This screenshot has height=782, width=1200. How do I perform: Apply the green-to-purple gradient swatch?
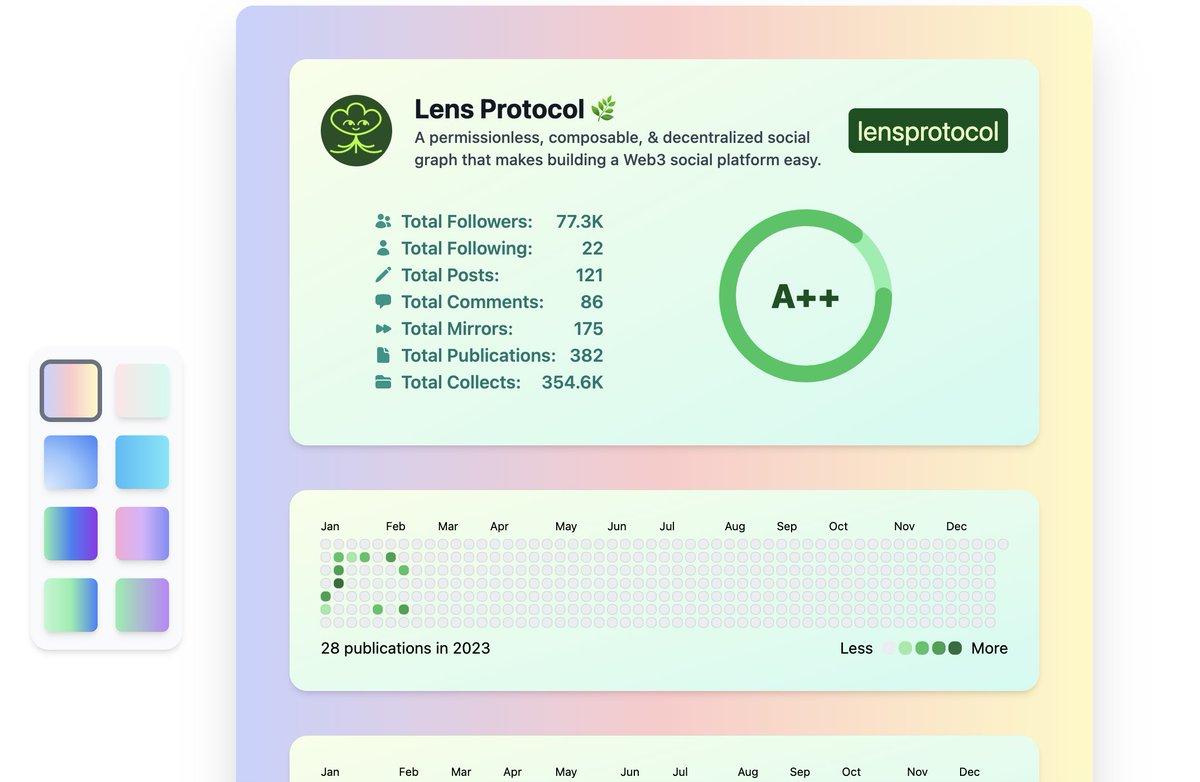pyautogui.click(x=142, y=605)
